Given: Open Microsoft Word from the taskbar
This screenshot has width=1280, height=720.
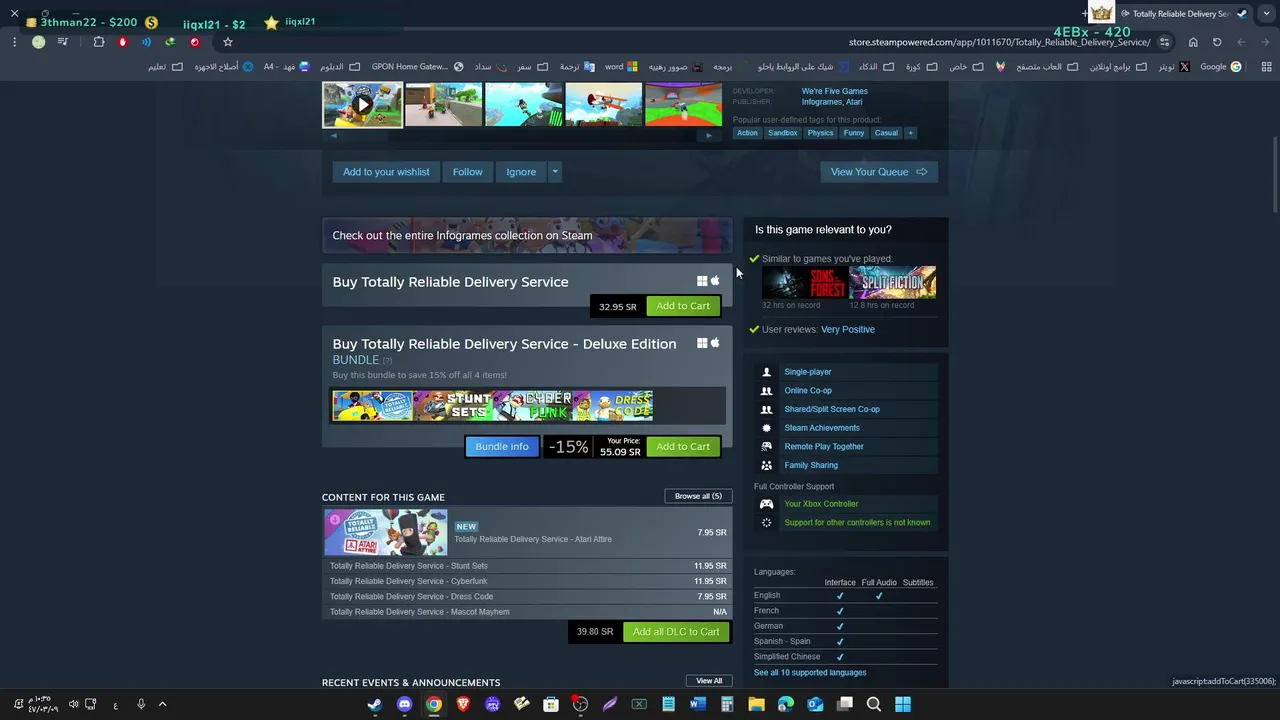Looking at the screenshot, I should [698, 704].
